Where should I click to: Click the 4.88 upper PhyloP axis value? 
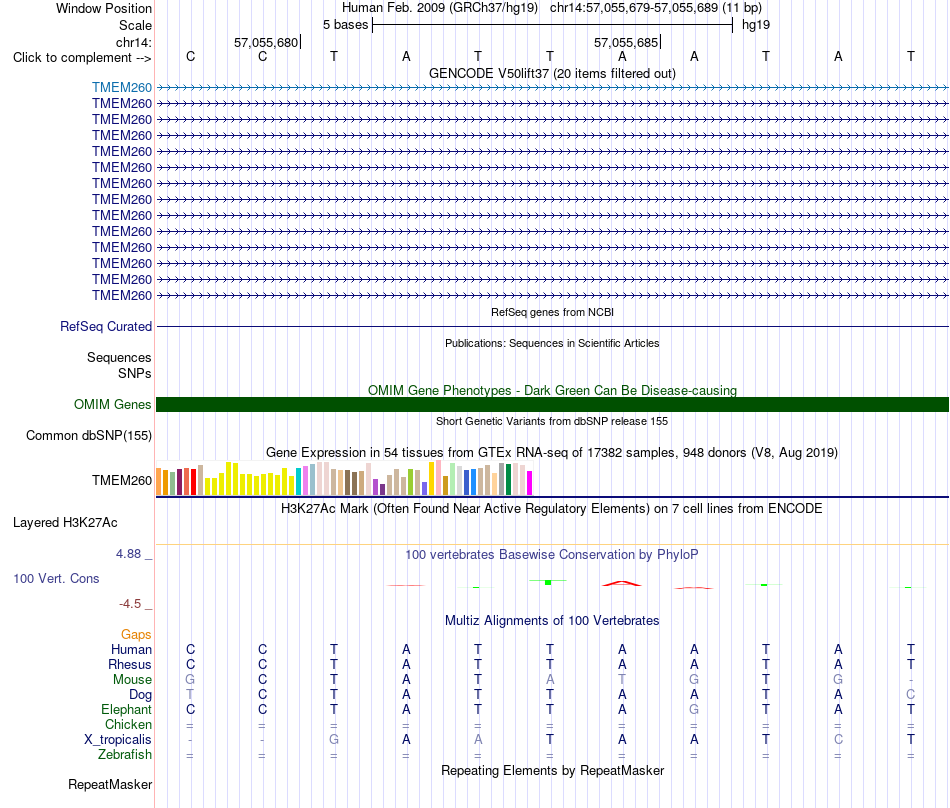coord(128,554)
